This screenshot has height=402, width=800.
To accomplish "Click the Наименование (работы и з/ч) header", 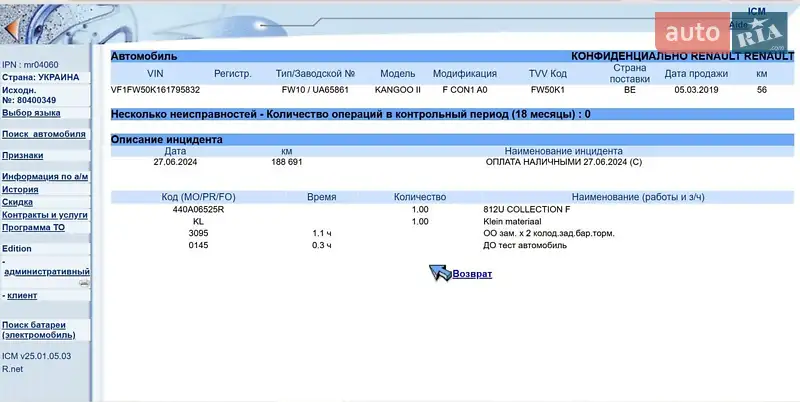I will [x=638, y=197].
